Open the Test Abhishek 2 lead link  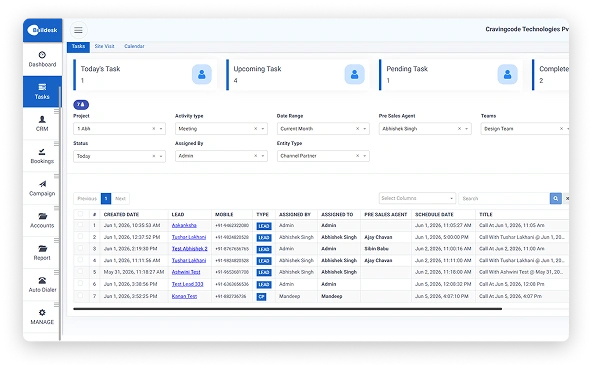(x=190, y=249)
